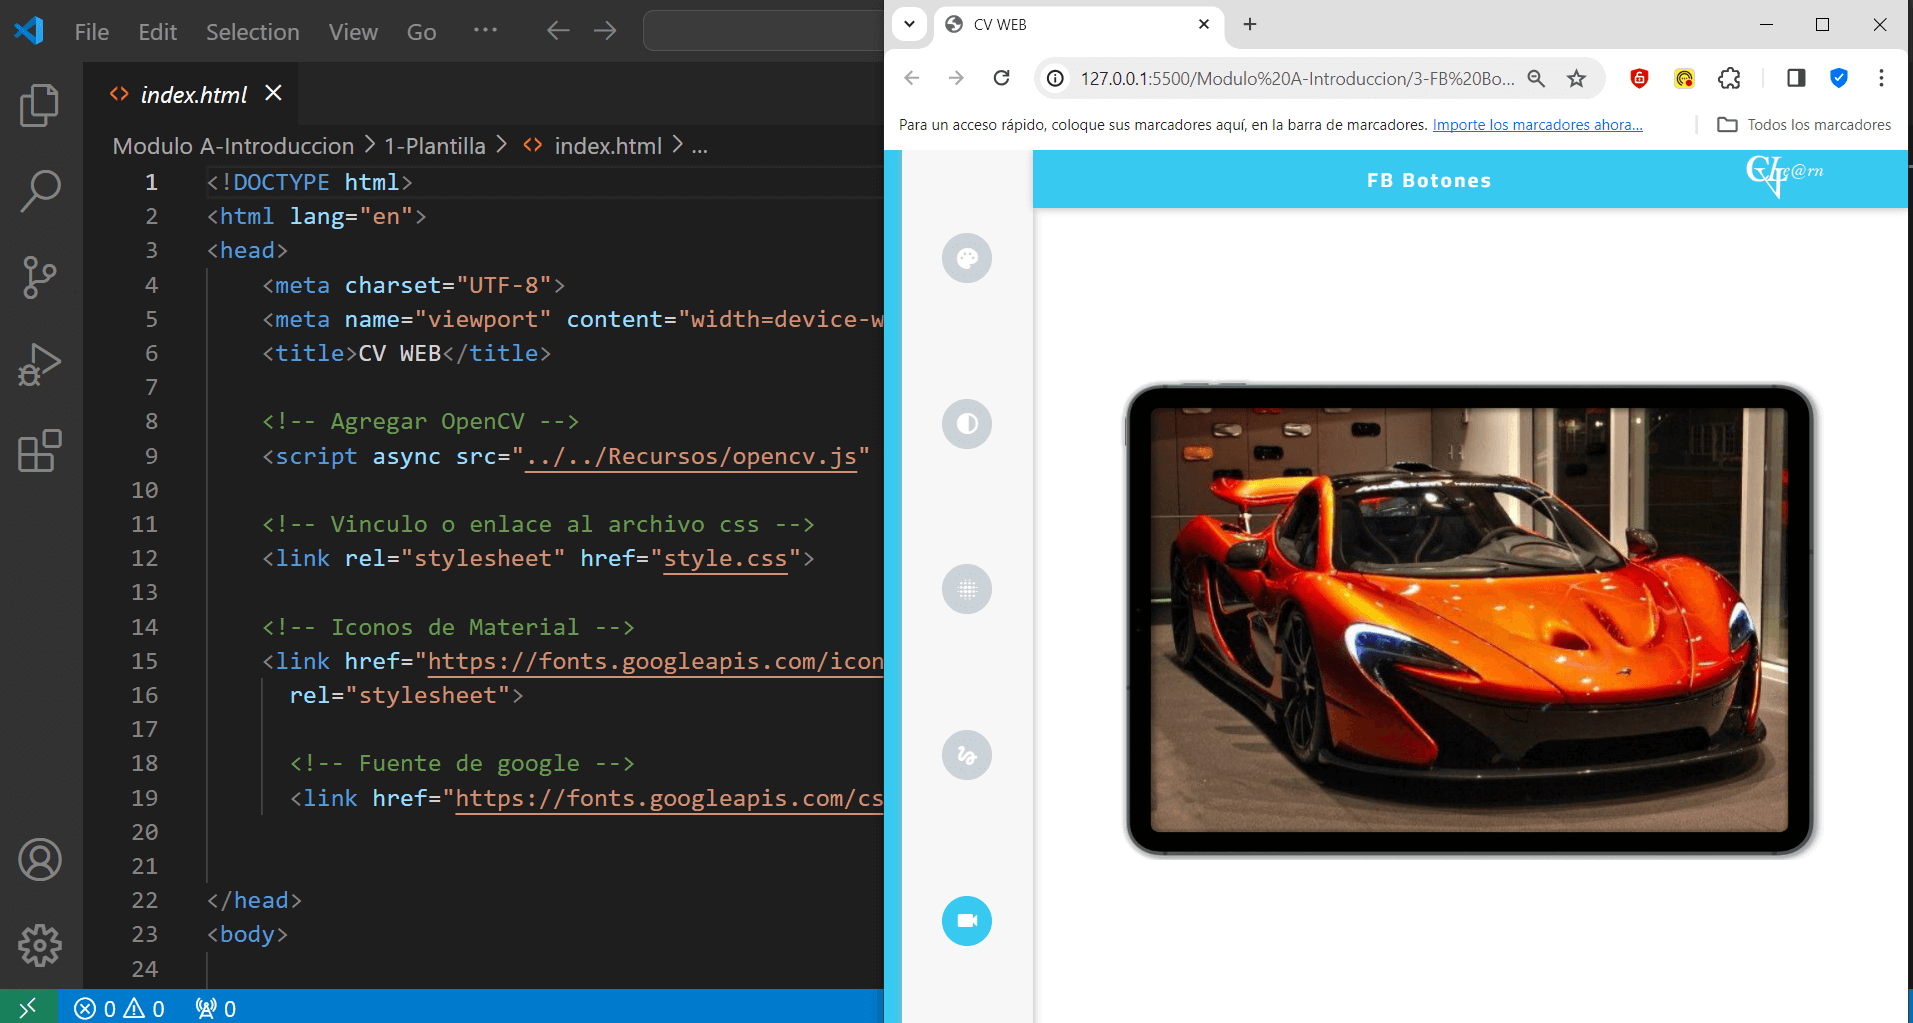Open the Source Control view
This screenshot has height=1023, width=1913.
38,277
